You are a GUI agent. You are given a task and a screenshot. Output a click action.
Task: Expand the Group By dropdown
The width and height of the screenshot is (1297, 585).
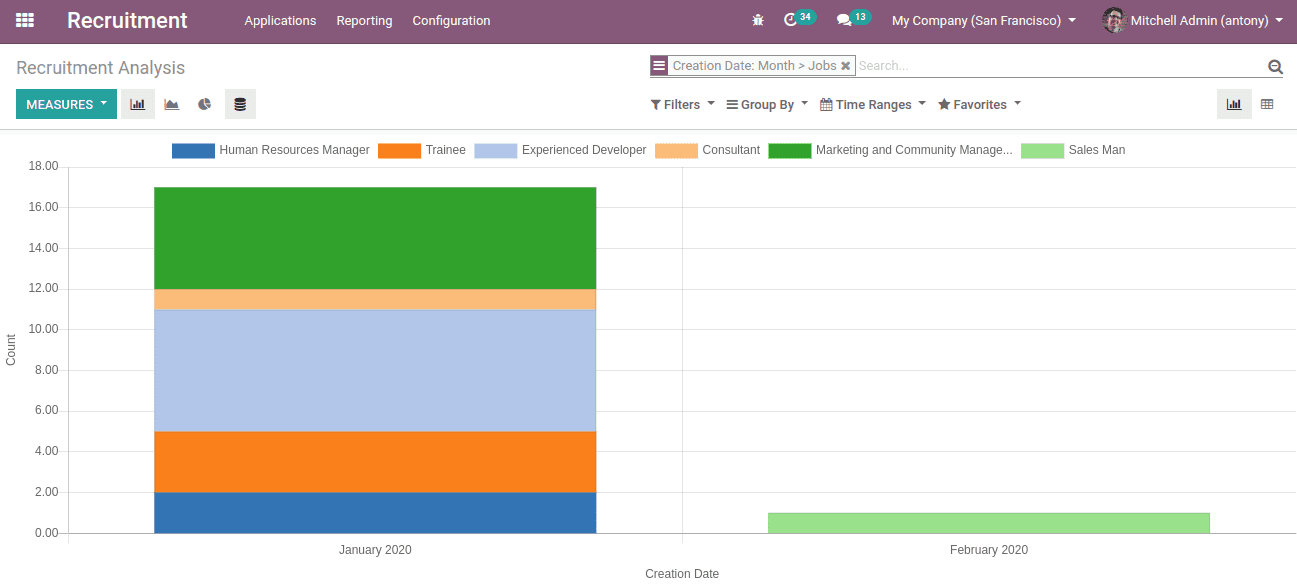767,104
